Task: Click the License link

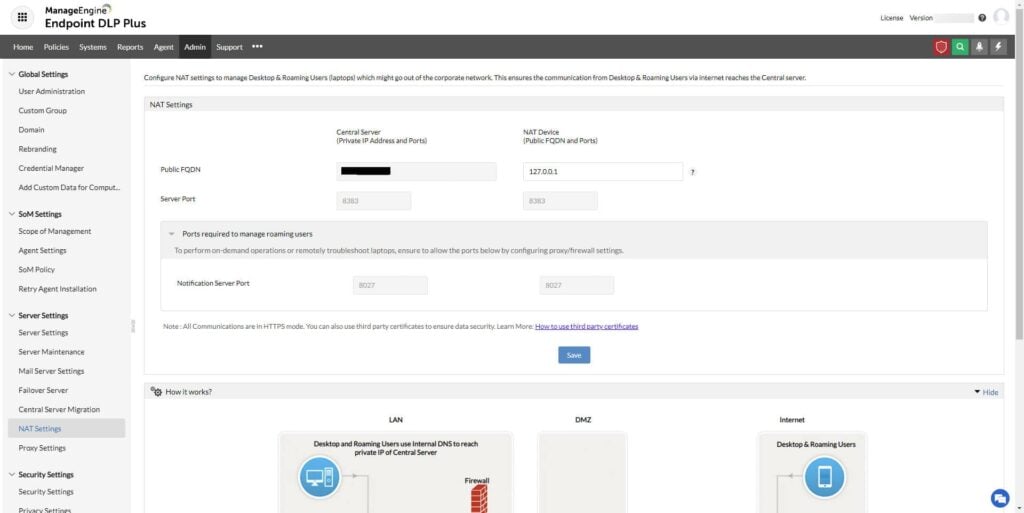Action: coord(891,18)
